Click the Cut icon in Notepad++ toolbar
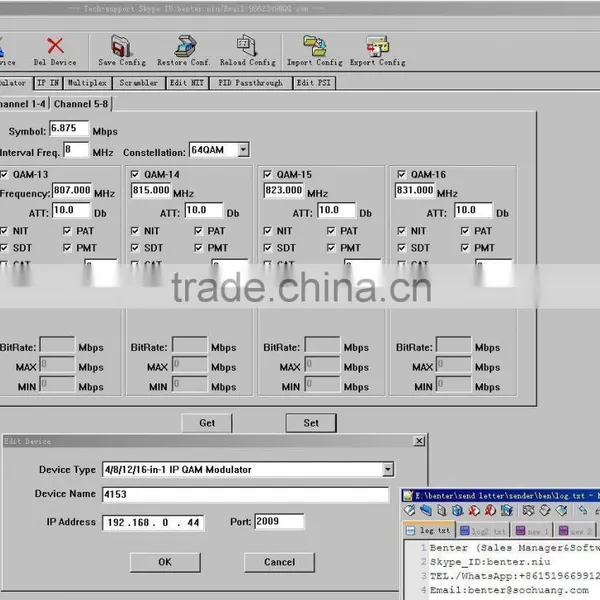Screen dimensions: 600x600 [x=528, y=510]
